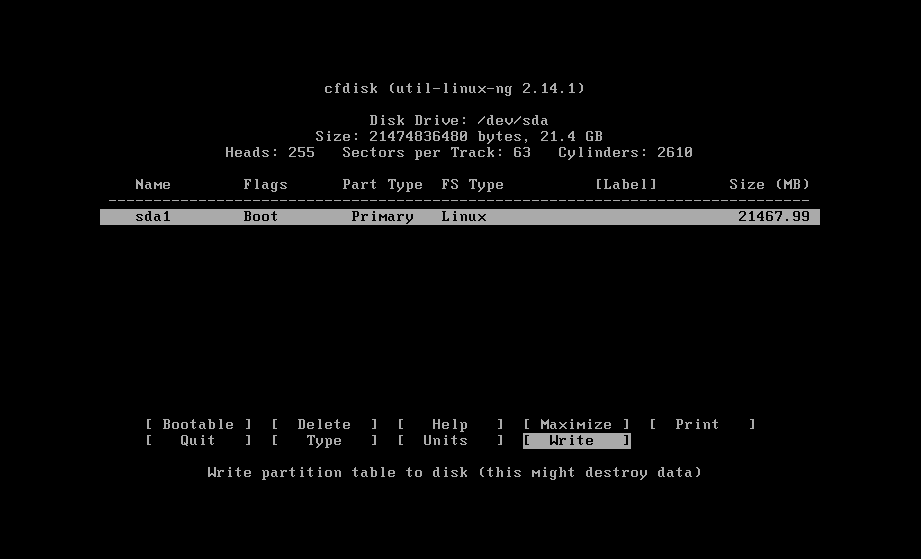This screenshot has width=921, height=559.
Task: Select the Quit menu option
Action: (x=199, y=440)
